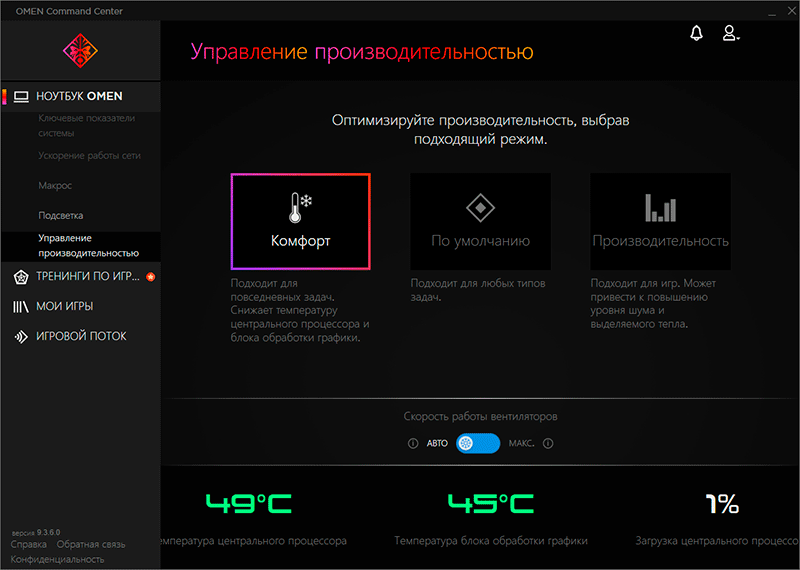The width and height of the screenshot is (800, 570).
Task: Open ТРЕНИНГИ ПО ИГР section
Action: pyautogui.click(x=81, y=277)
